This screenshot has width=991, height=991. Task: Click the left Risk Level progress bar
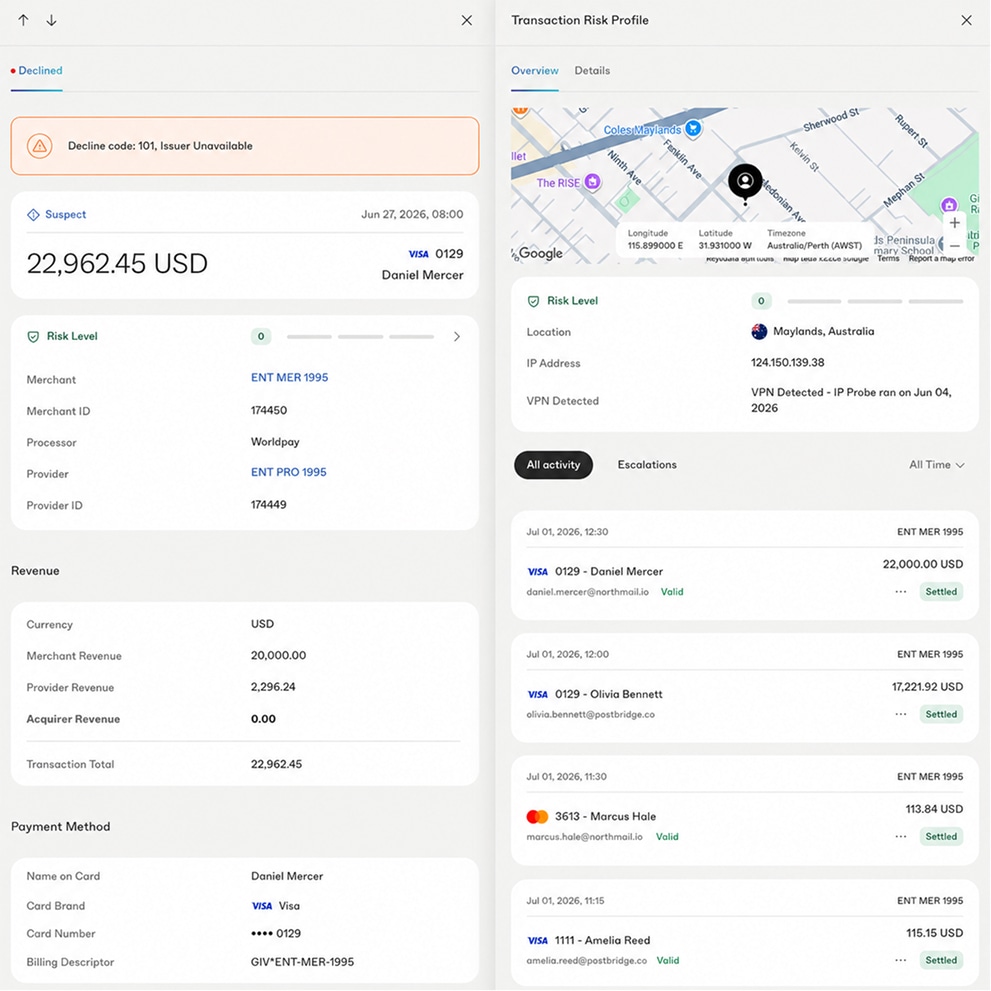tap(360, 337)
